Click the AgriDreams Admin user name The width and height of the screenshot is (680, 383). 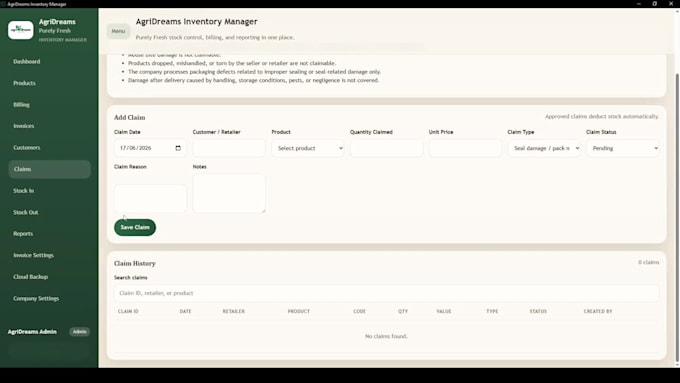pyautogui.click(x=32, y=332)
